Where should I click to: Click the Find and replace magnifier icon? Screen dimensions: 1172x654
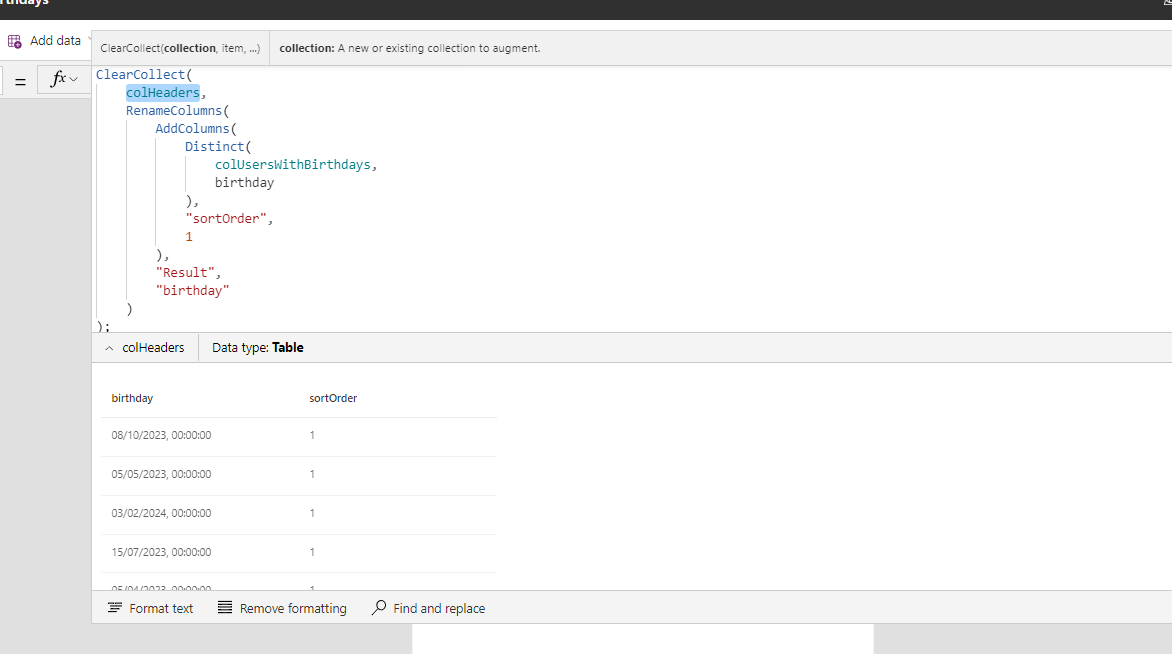click(x=379, y=608)
